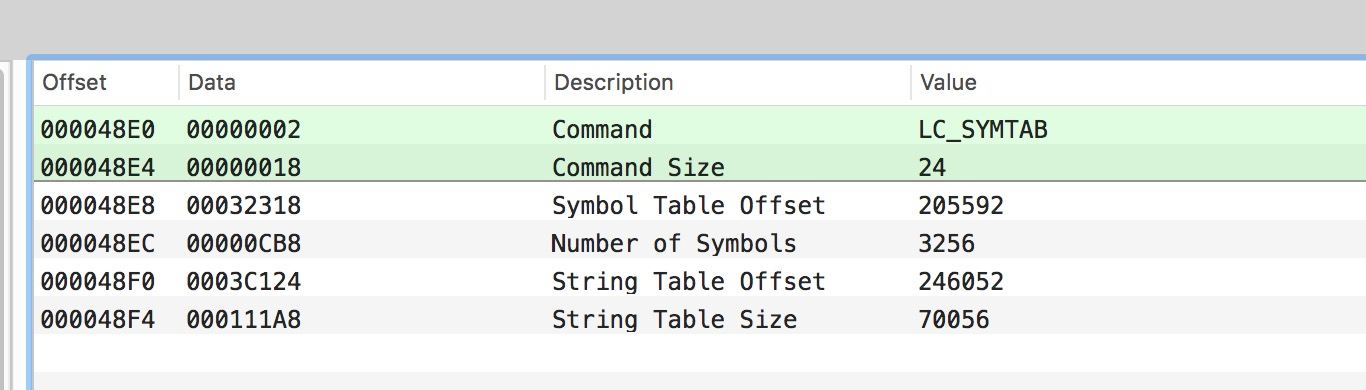
Task: Click the Description column header
Action: tap(728, 82)
